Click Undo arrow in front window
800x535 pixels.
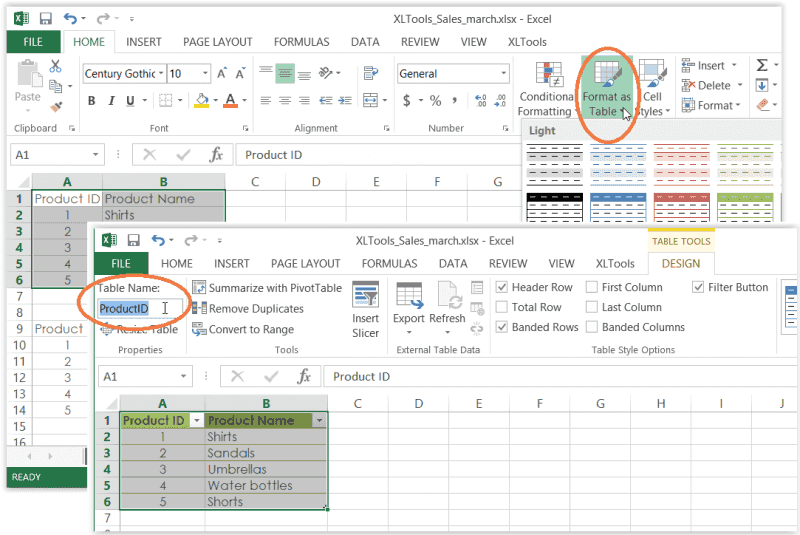pos(159,240)
